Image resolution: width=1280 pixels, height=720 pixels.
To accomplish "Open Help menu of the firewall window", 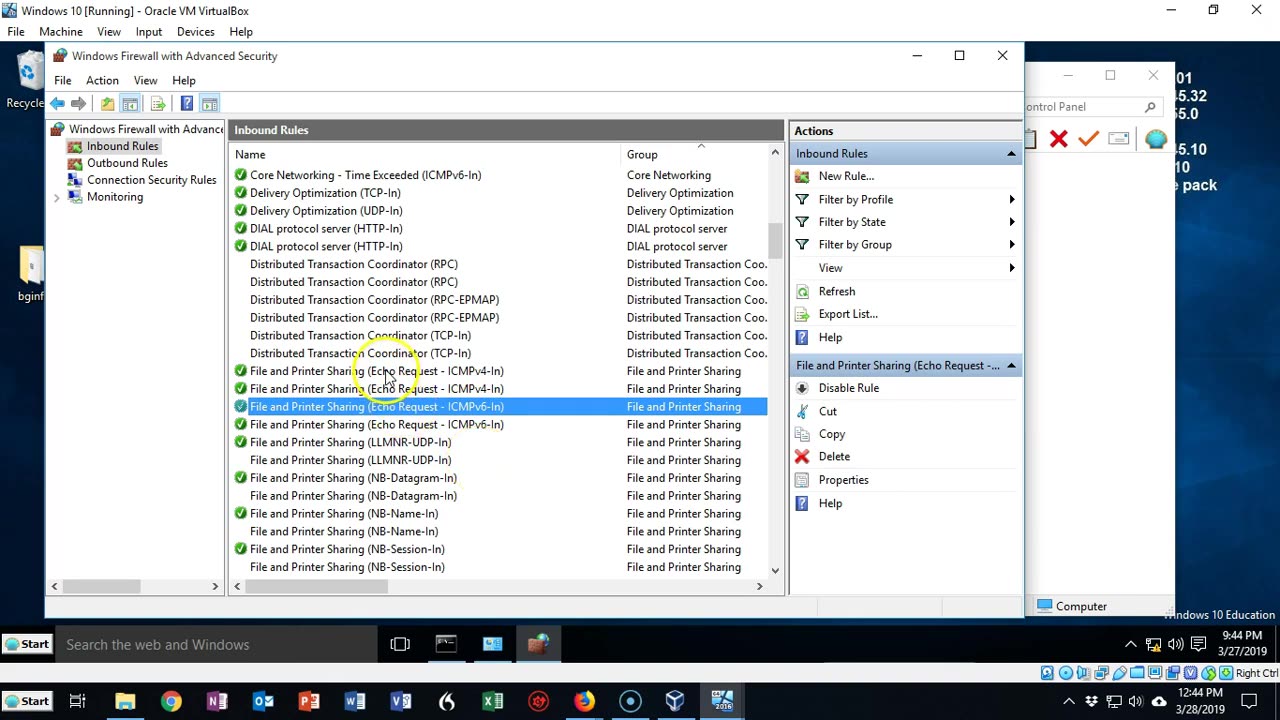I will pos(183,80).
